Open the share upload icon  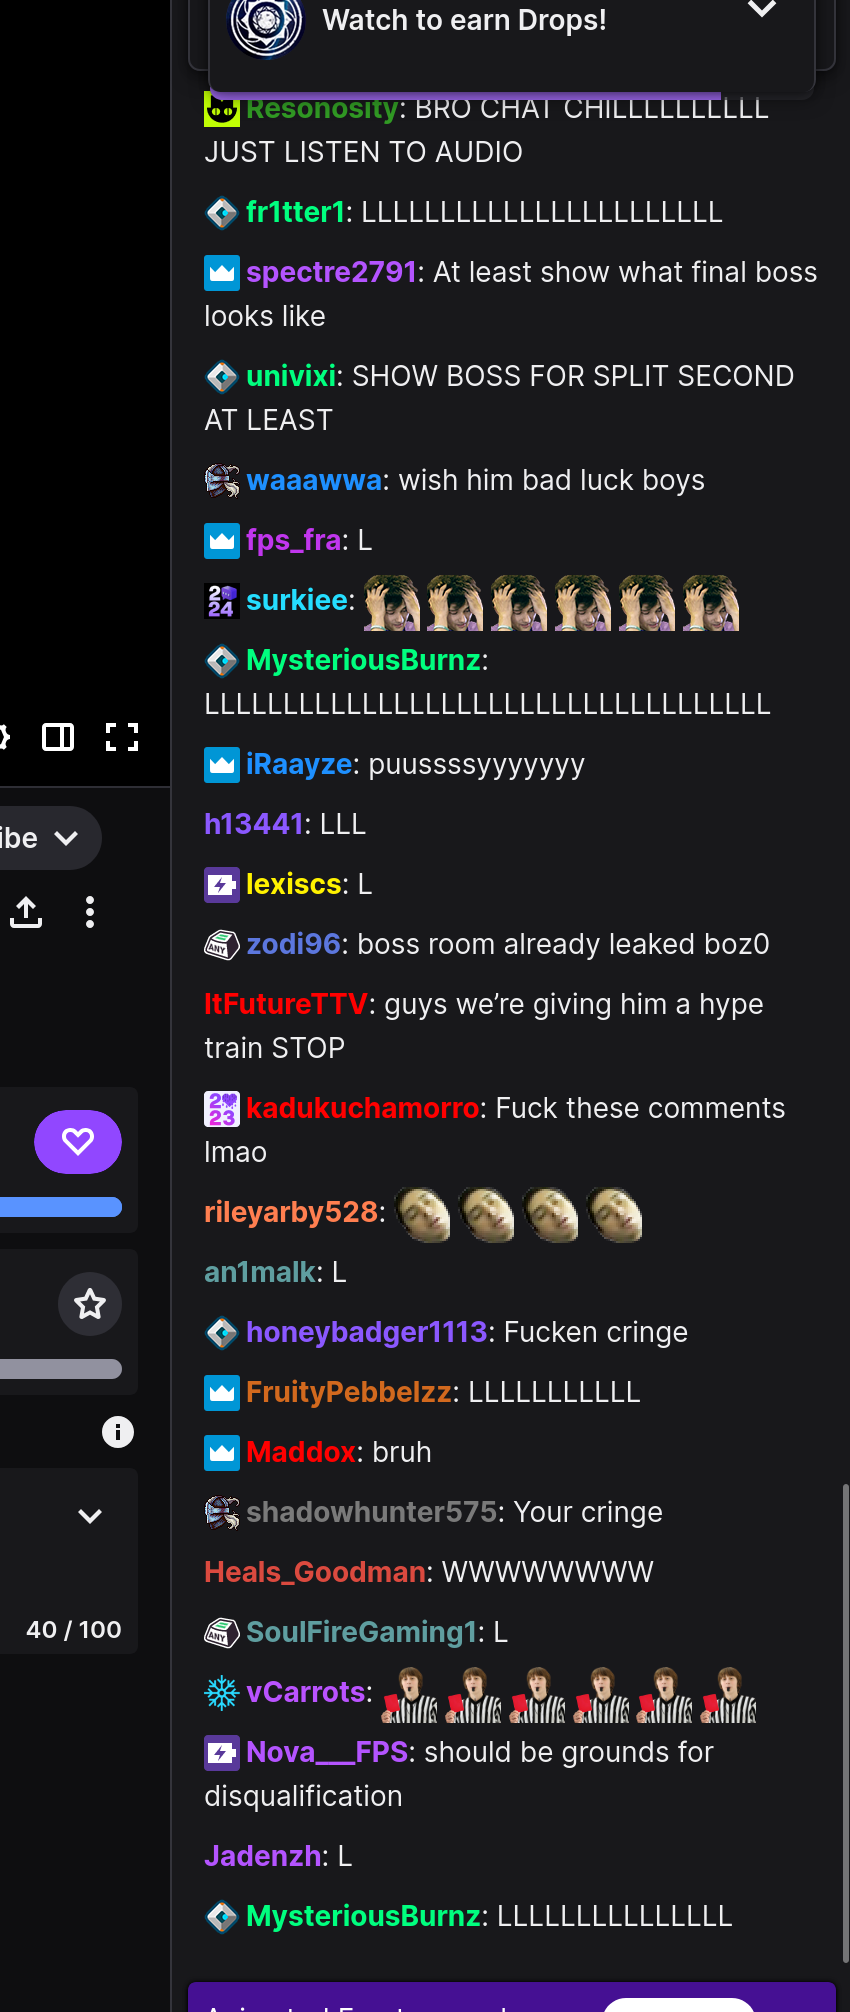coord(26,912)
